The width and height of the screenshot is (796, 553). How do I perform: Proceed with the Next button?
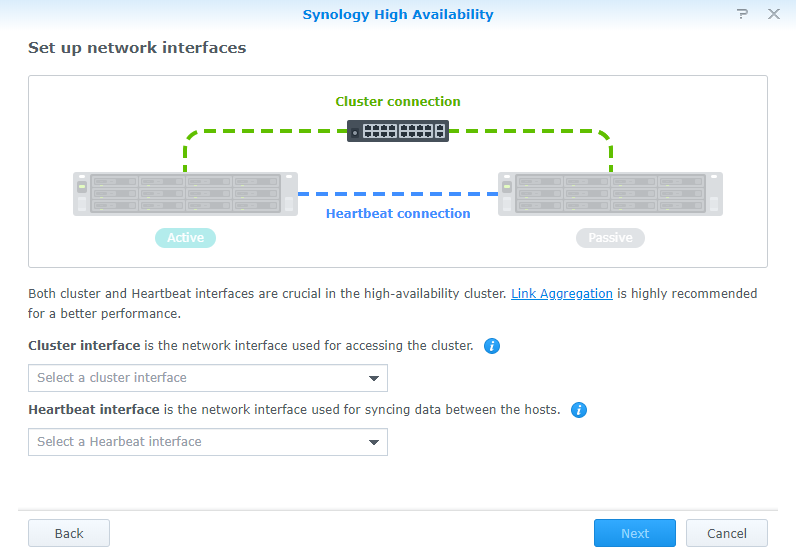pos(635,533)
